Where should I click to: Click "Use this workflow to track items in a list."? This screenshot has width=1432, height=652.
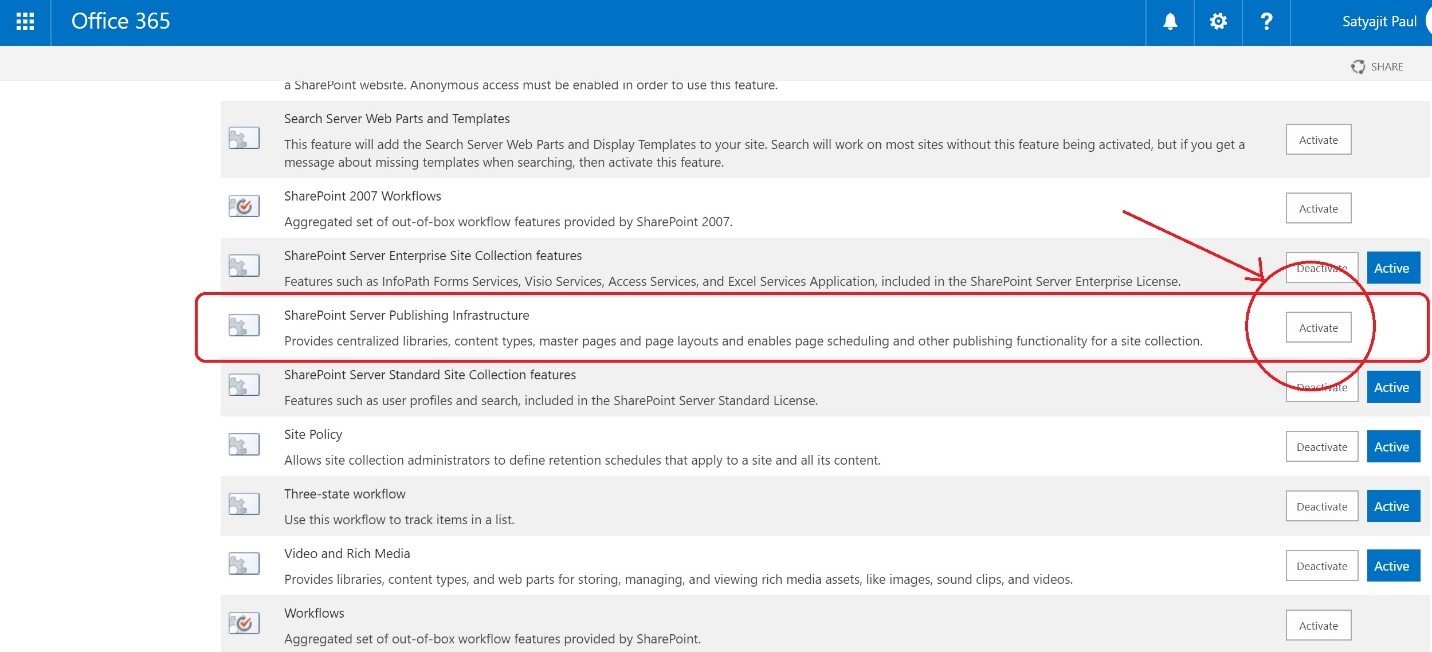(x=399, y=520)
